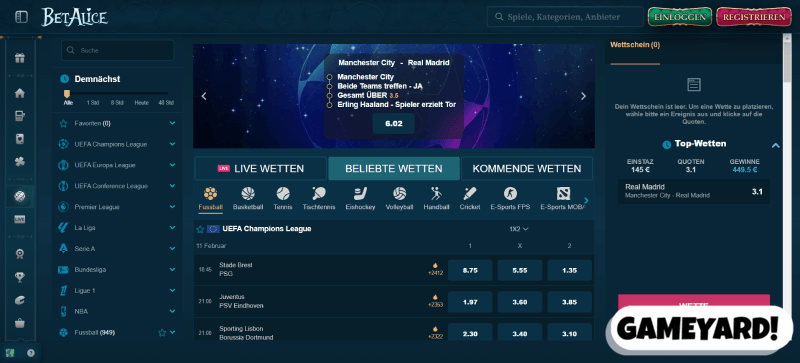The image size is (800, 363).
Task: Open the Wettschein (0) tab
Action: (x=635, y=45)
